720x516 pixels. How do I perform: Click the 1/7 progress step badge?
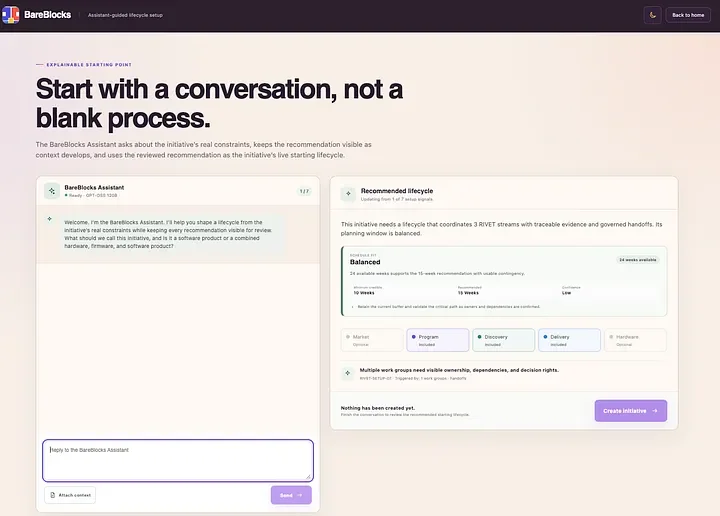pyautogui.click(x=304, y=191)
